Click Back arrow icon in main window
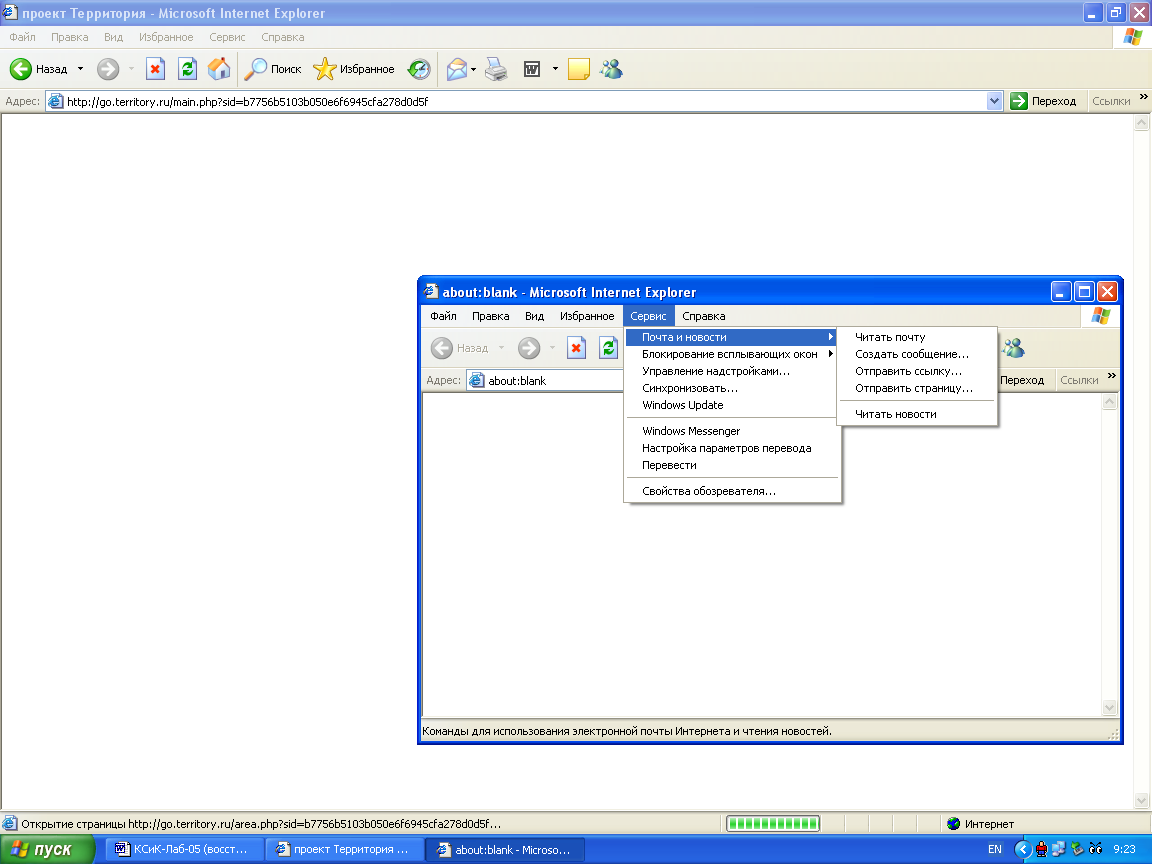The width and height of the screenshot is (1152, 864). coord(21,69)
